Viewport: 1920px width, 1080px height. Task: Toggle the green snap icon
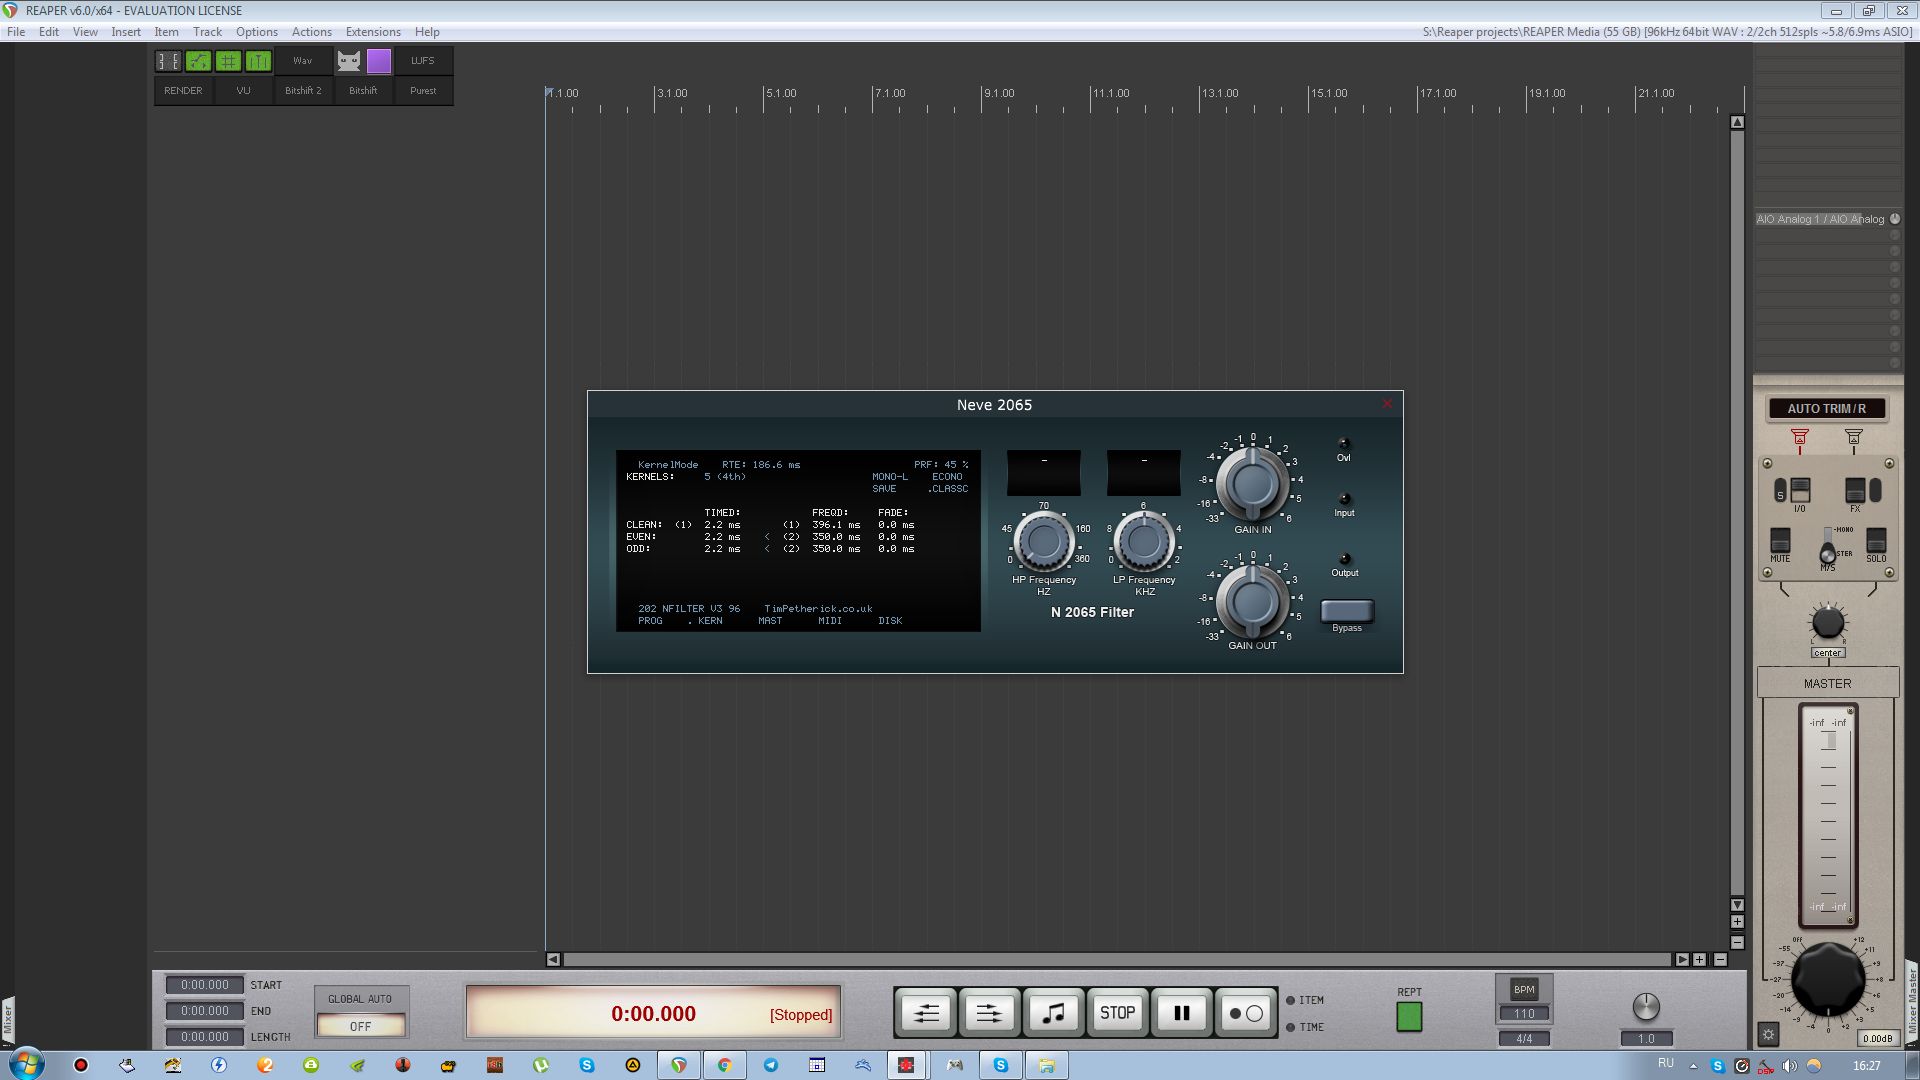click(x=258, y=61)
